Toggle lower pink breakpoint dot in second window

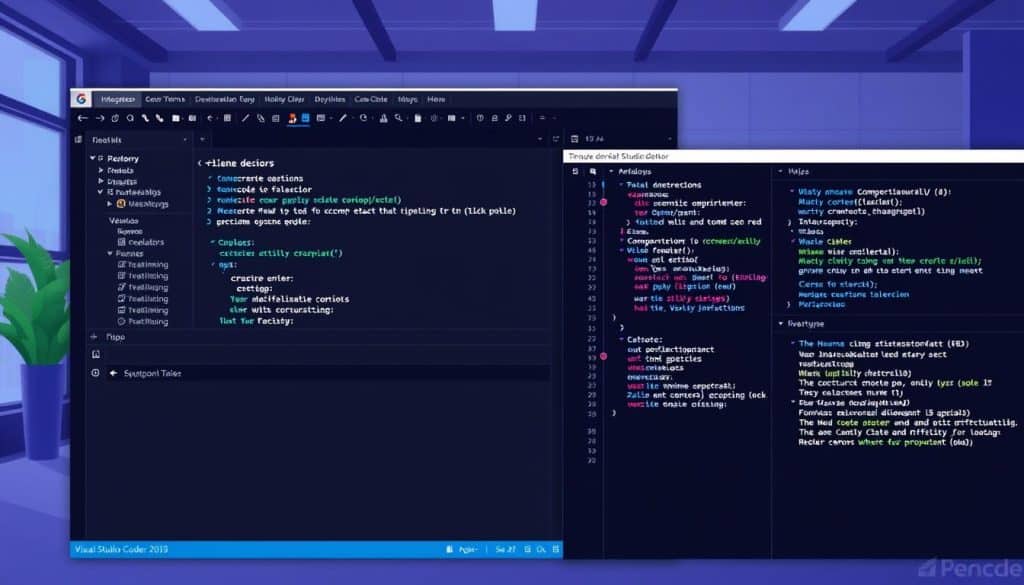[603, 356]
